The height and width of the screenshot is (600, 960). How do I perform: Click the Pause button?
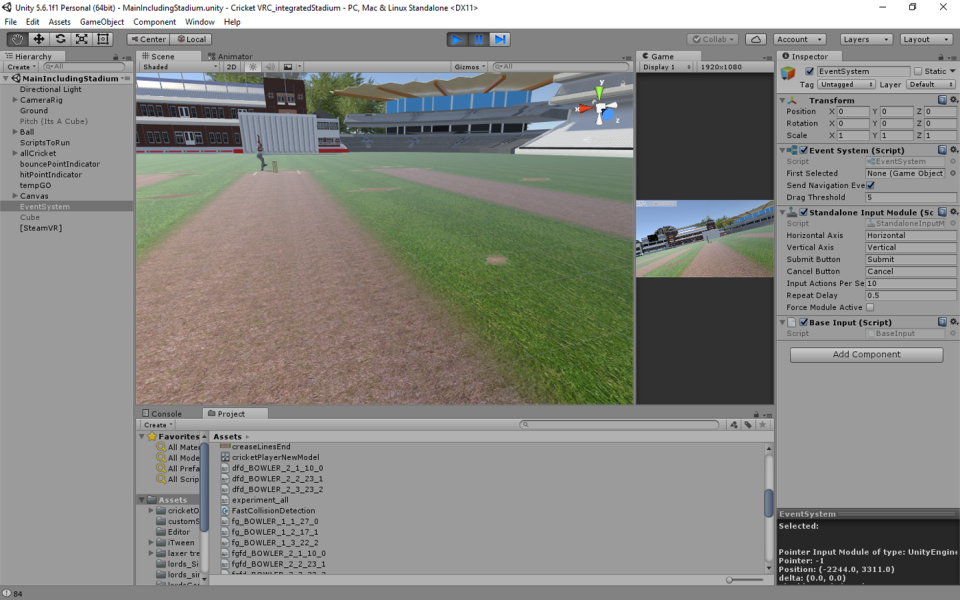pos(478,39)
